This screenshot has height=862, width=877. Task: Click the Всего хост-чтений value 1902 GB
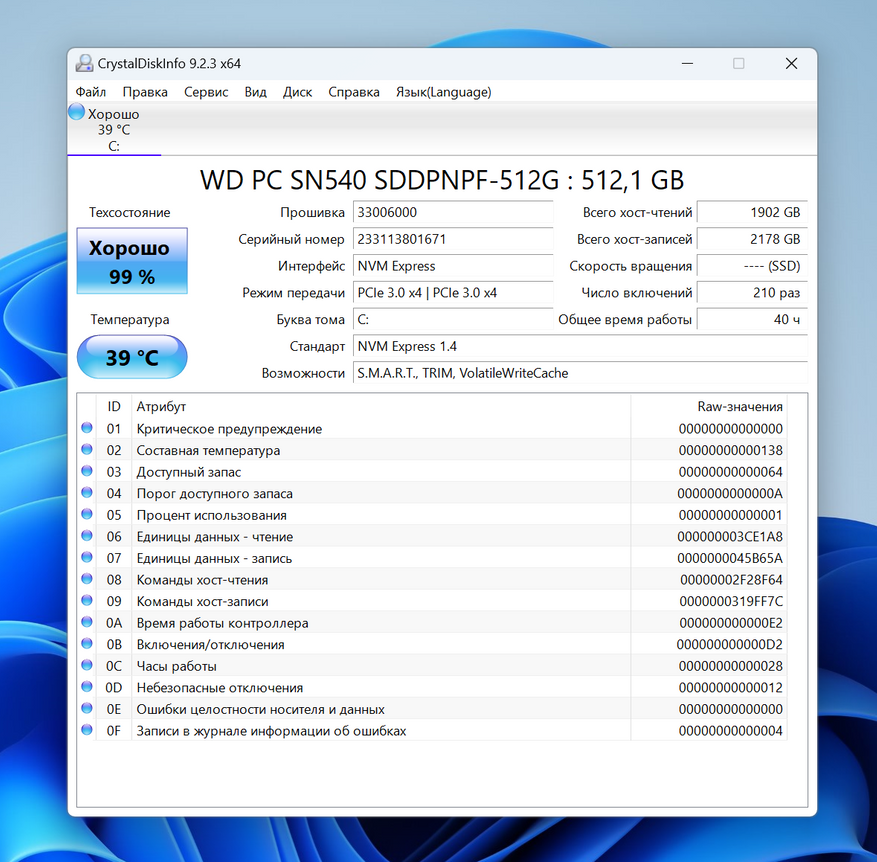[752, 213]
